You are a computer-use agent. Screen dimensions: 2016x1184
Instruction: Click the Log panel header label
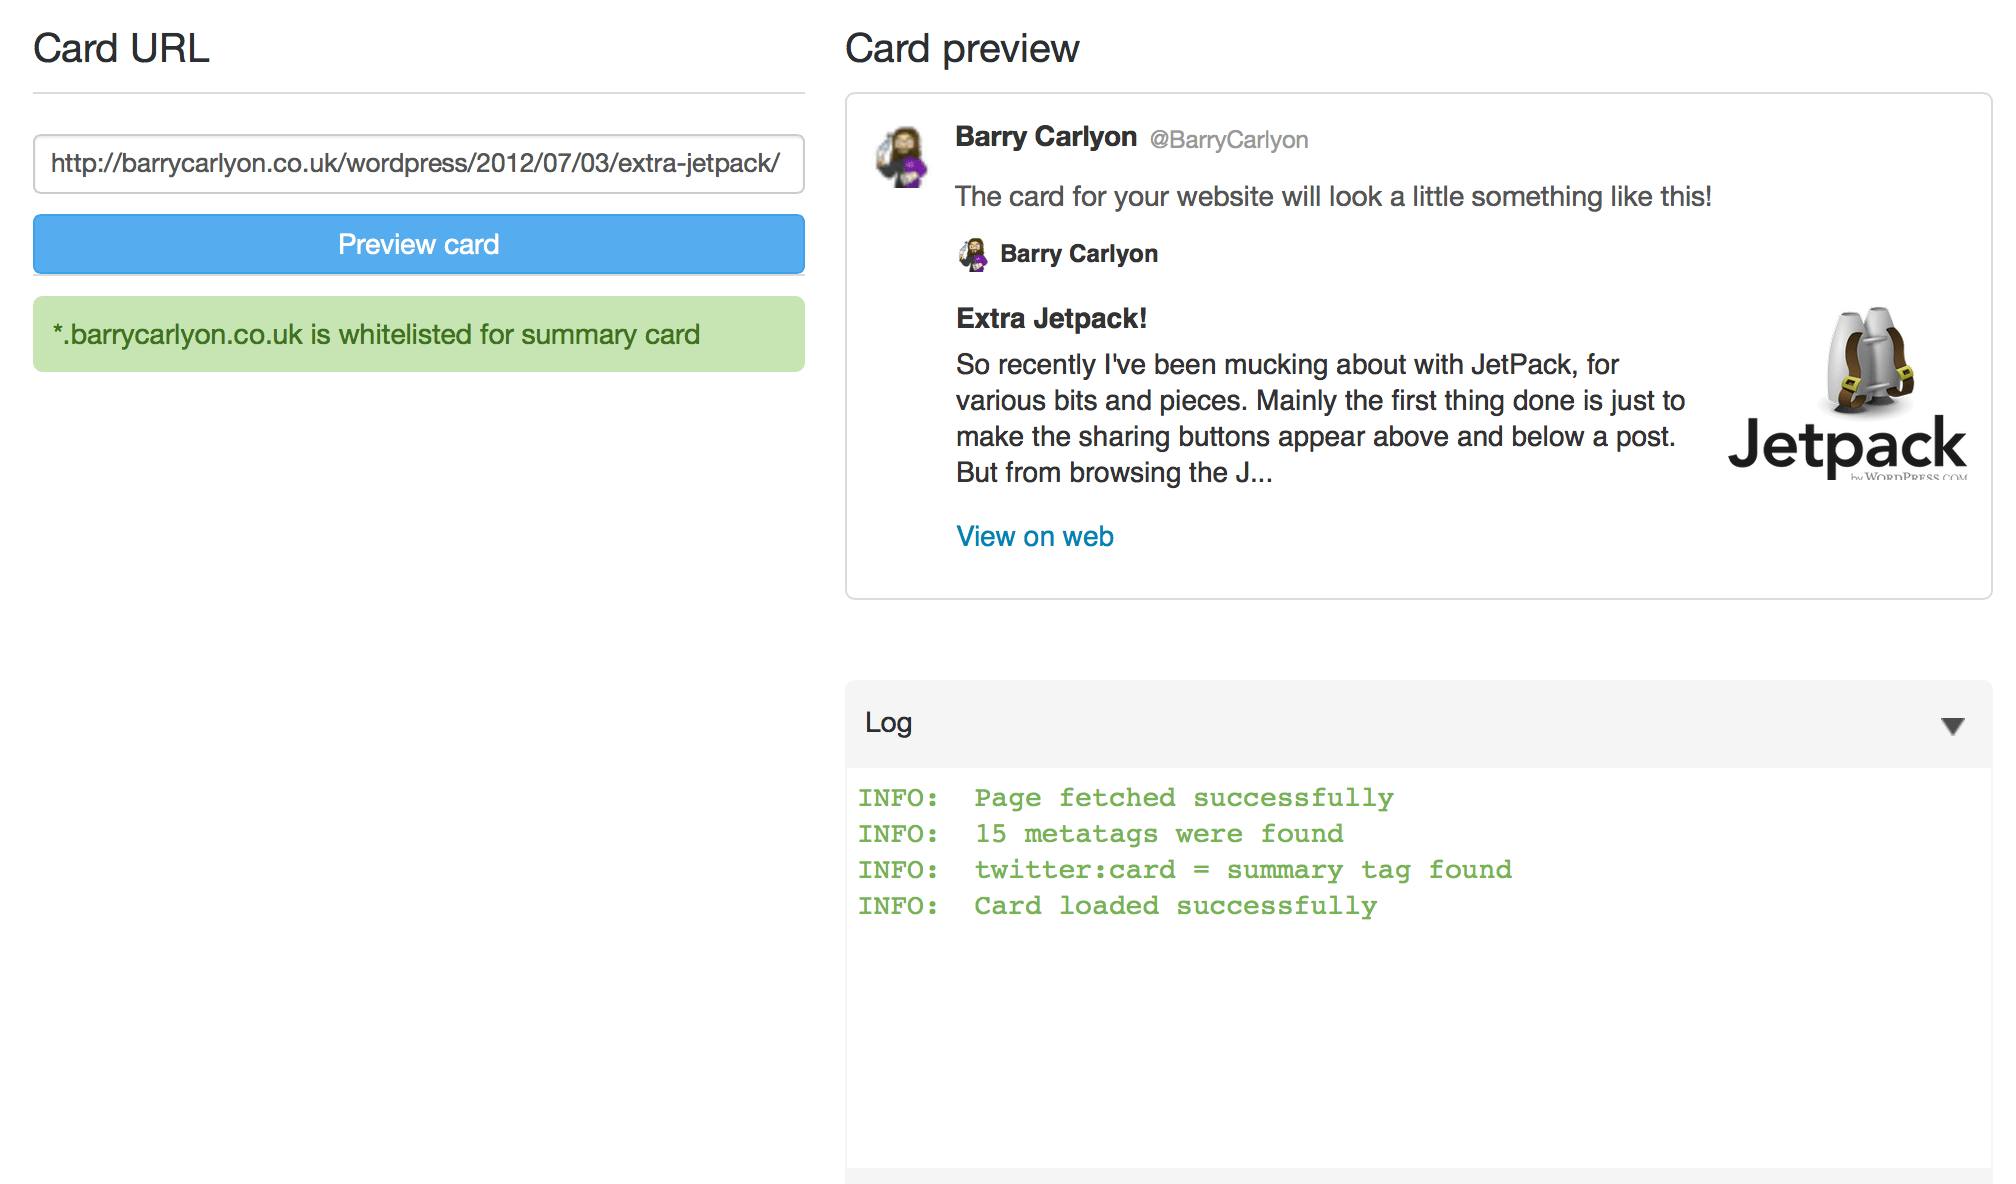[x=888, y=723]
